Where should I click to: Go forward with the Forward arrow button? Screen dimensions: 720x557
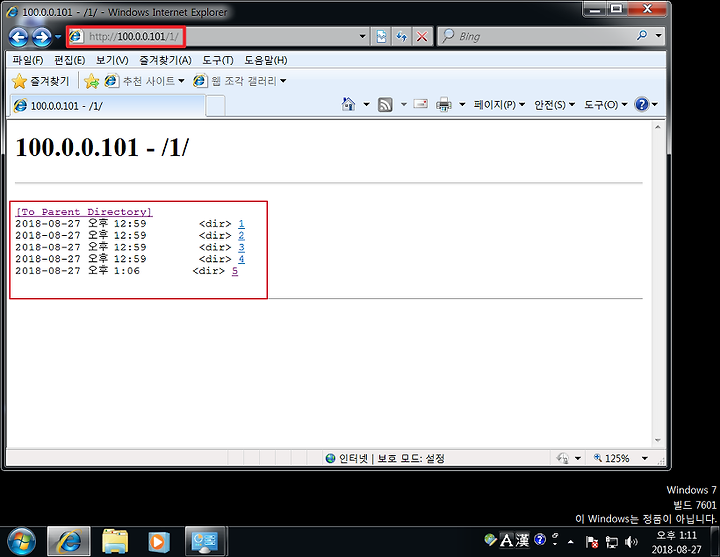[42, 37]
